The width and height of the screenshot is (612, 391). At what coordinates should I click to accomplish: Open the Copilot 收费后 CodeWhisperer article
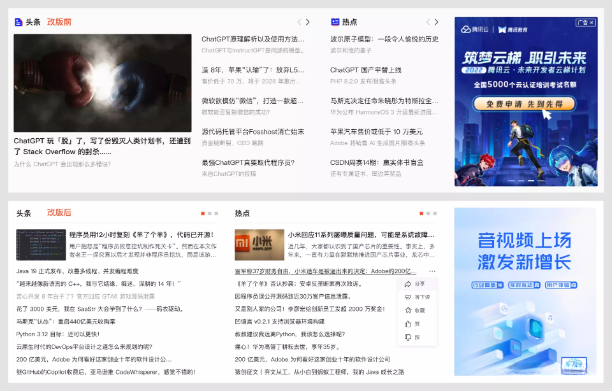(106, 372)
